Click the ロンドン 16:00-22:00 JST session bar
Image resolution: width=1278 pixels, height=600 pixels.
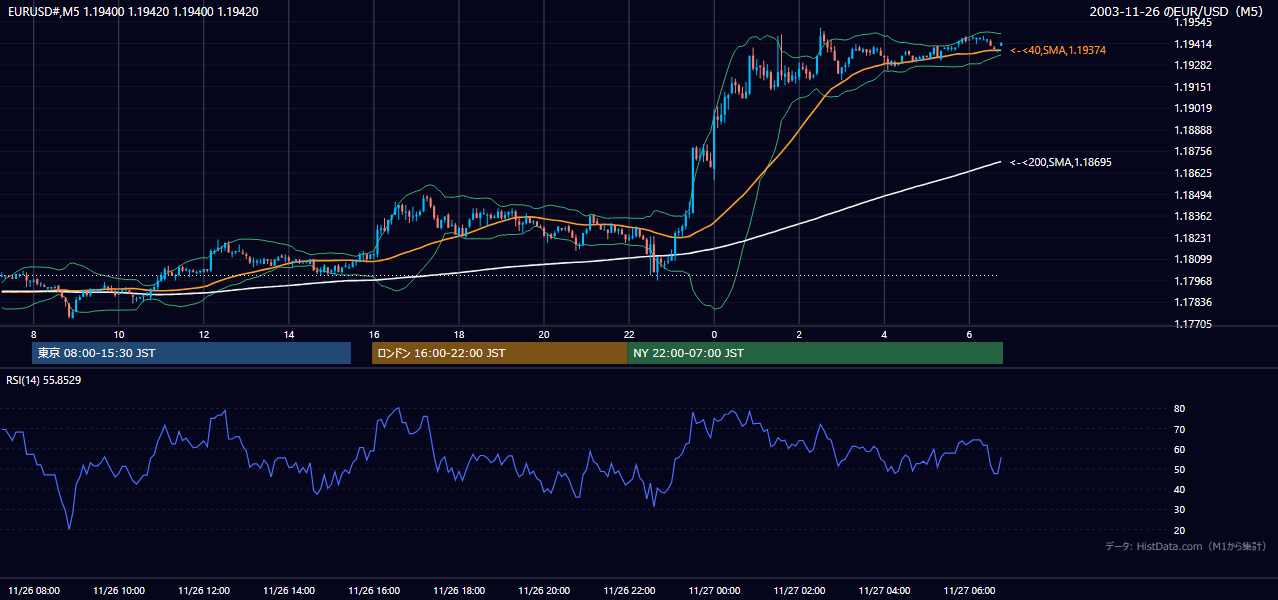[499, 353]
